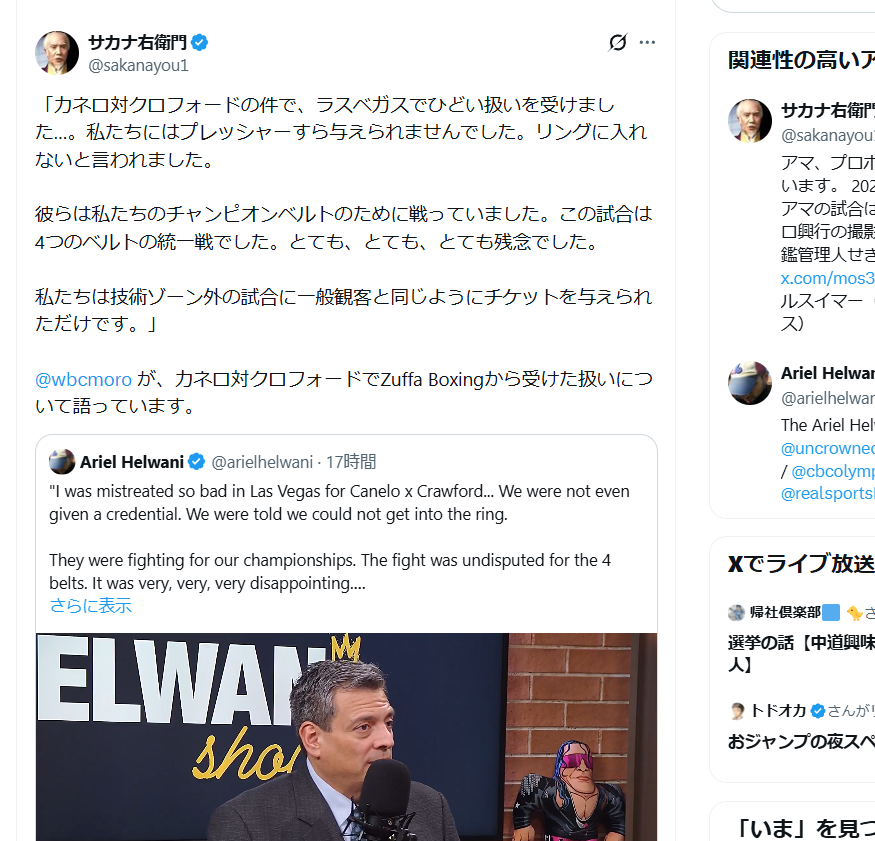Click the verified badge next to Ariel Helwani
This screenshot has width=875, height=841.
196,462
